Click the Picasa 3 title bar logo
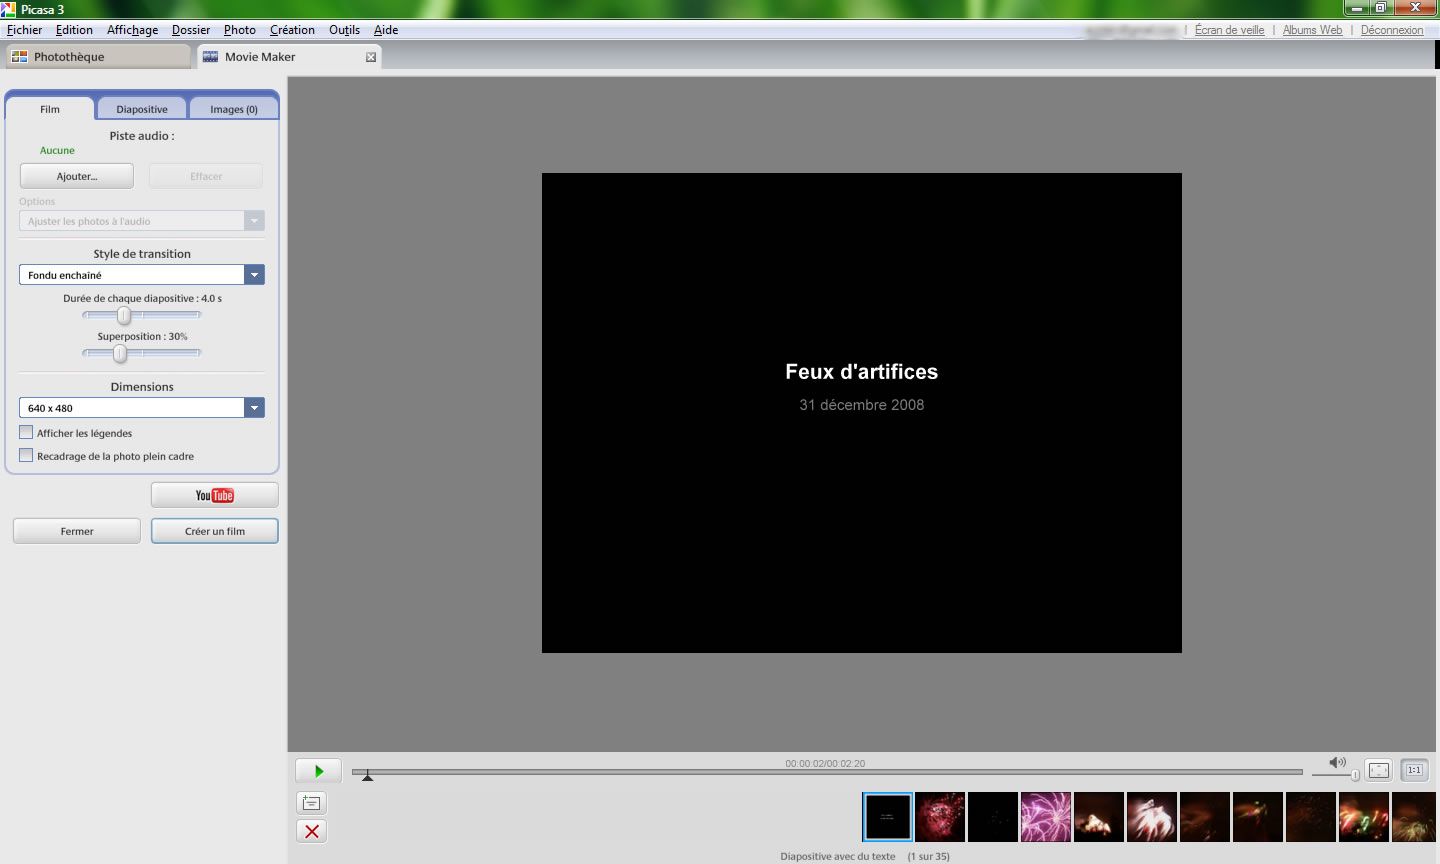This screenshot has height=864, width=1440. pyautogui.click(x=8, y=9)
